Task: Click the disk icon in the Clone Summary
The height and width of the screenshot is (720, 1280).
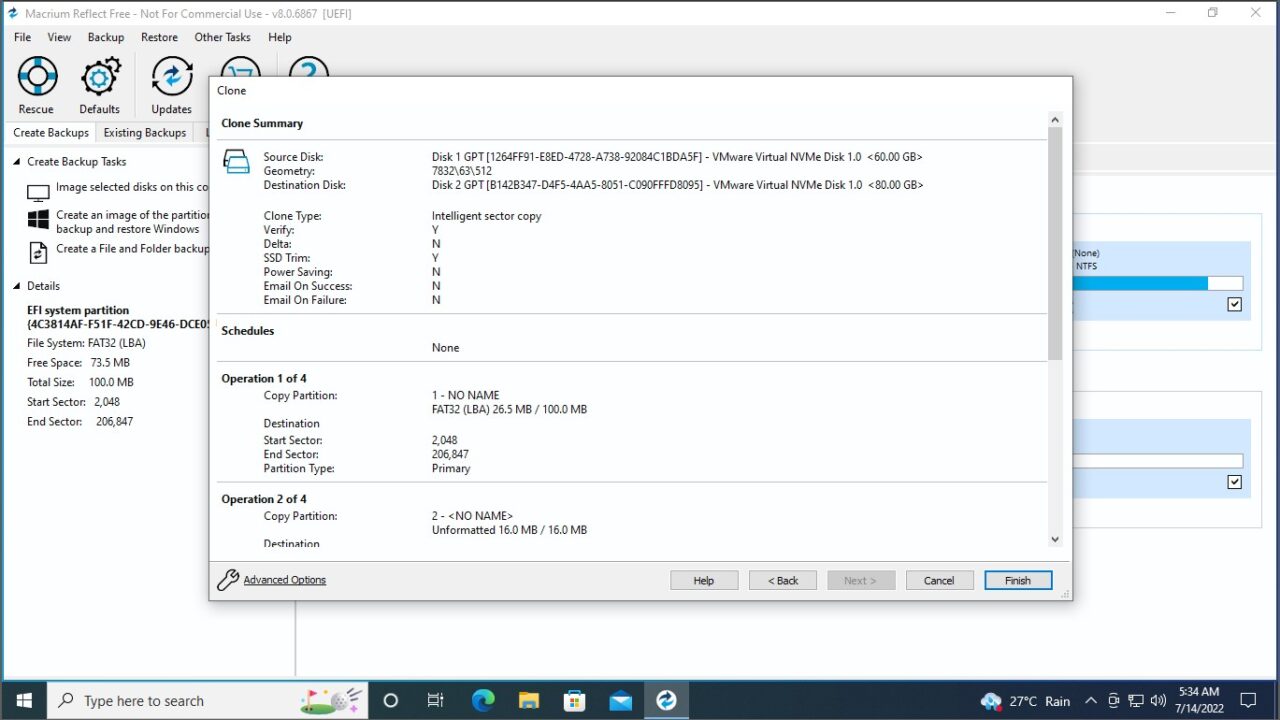Action: [x=236, y=160]
